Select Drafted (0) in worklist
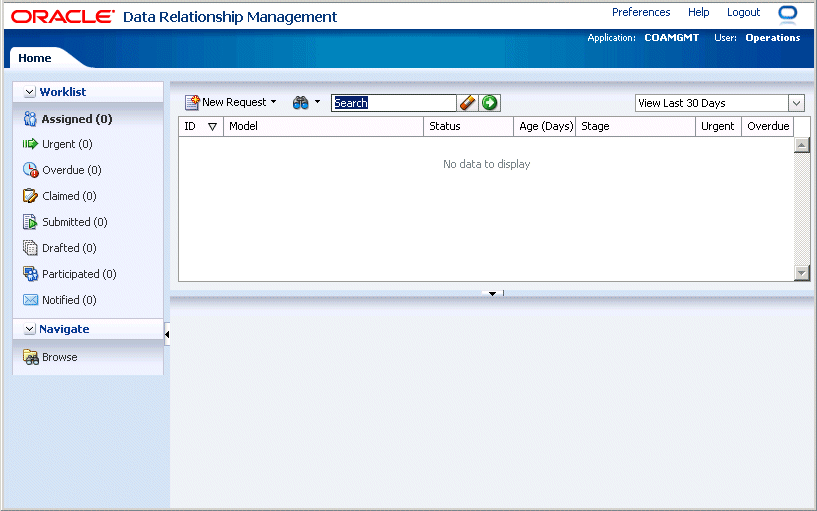 (69, 248)
